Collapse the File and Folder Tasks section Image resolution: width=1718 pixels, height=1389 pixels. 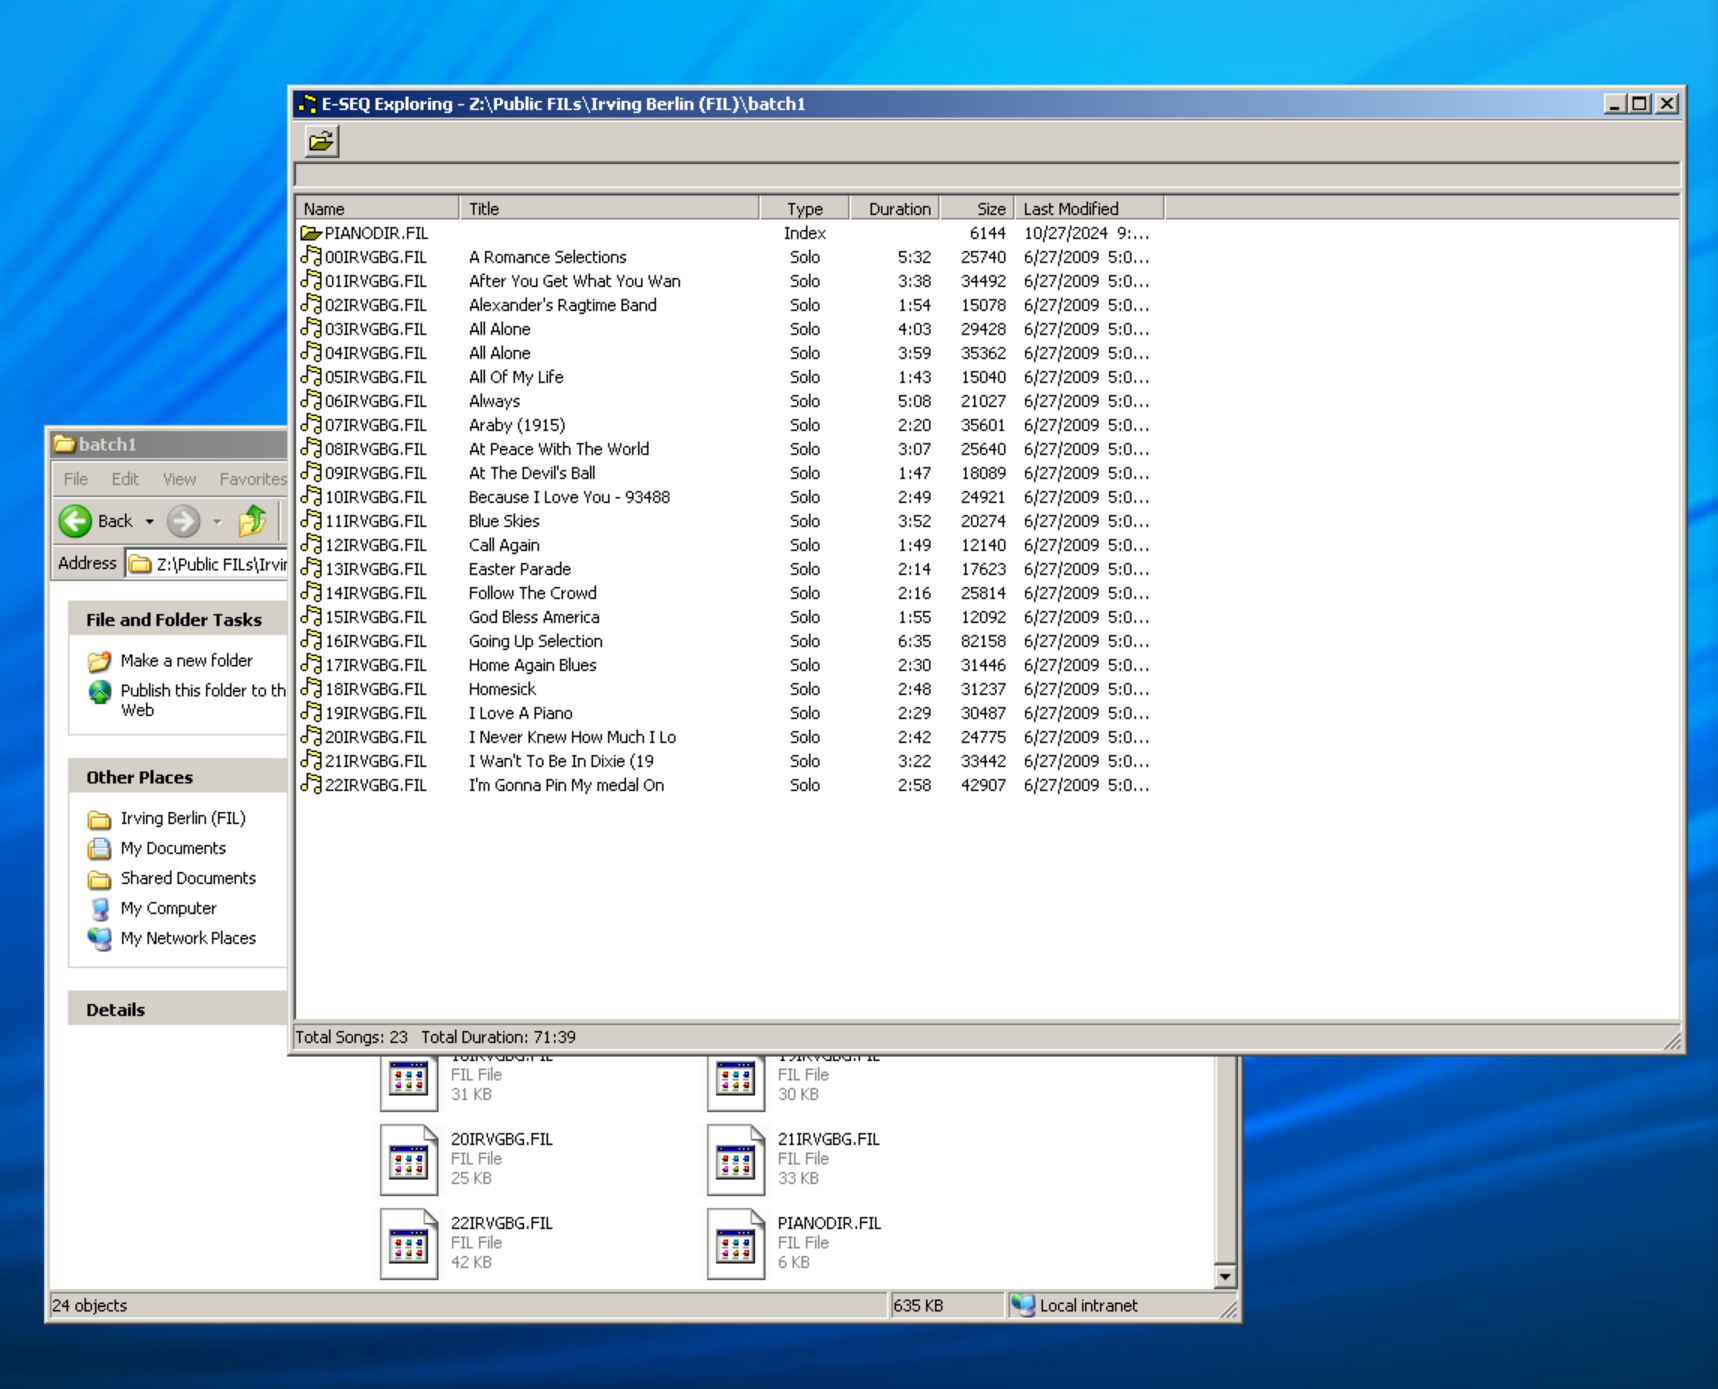(178, 620)
